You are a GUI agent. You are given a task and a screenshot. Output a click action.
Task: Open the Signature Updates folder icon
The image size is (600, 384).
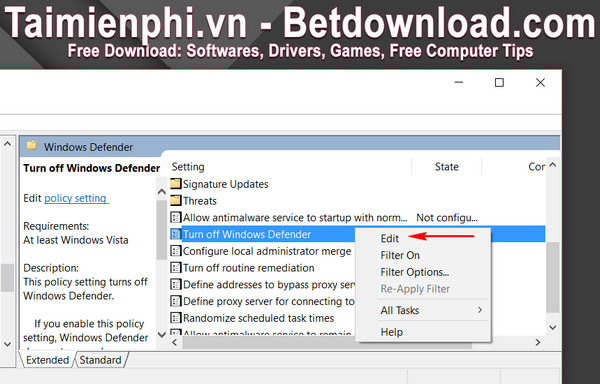coord(176,184)
